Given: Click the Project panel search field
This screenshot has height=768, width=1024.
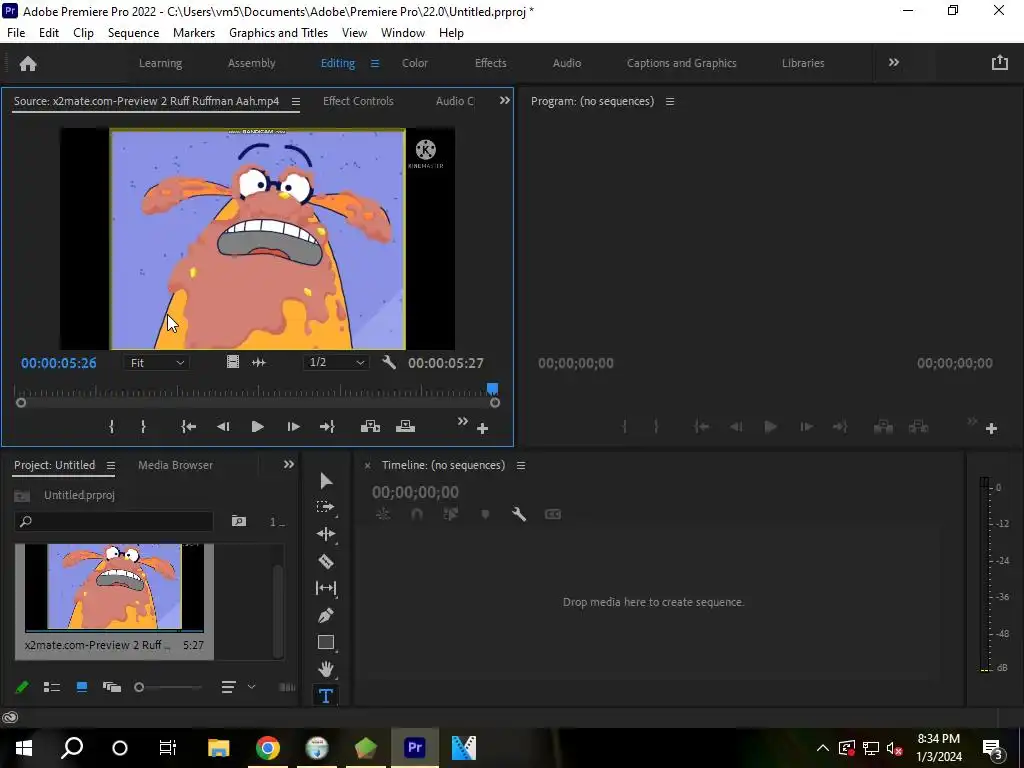Looking at the screenshot, I should [x=114, y=521].
